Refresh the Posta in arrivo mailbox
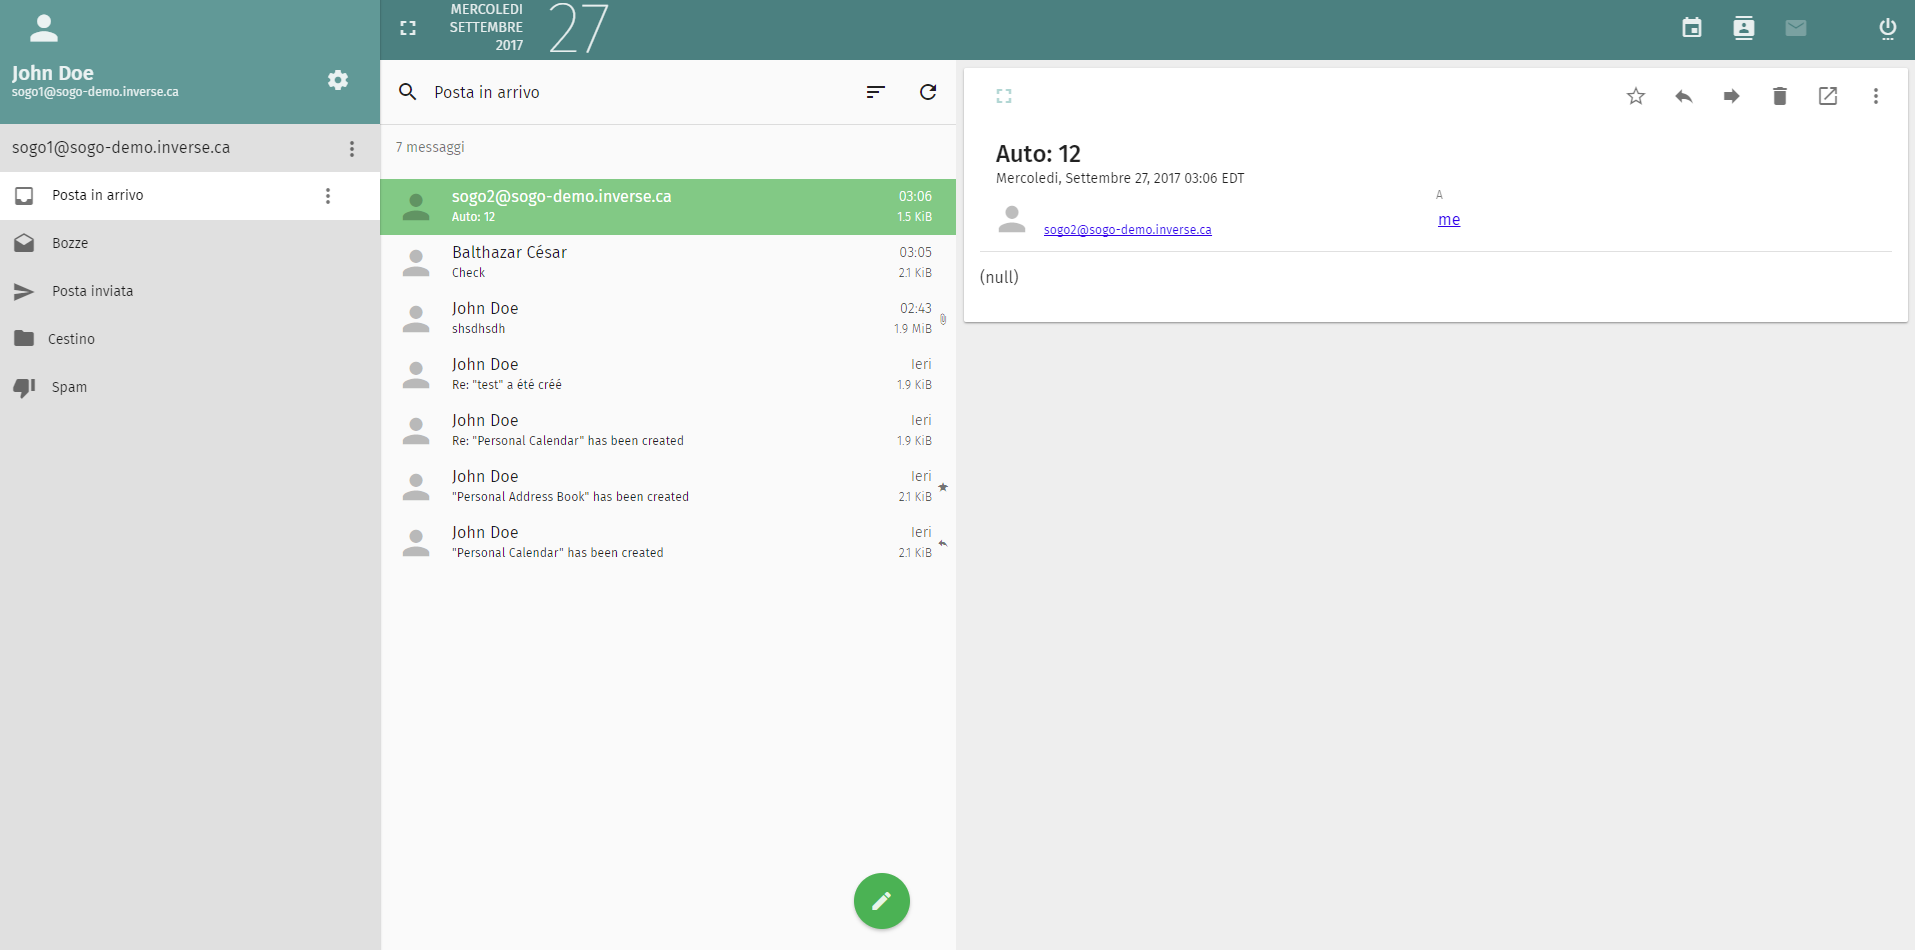 (x=928, y=92)
